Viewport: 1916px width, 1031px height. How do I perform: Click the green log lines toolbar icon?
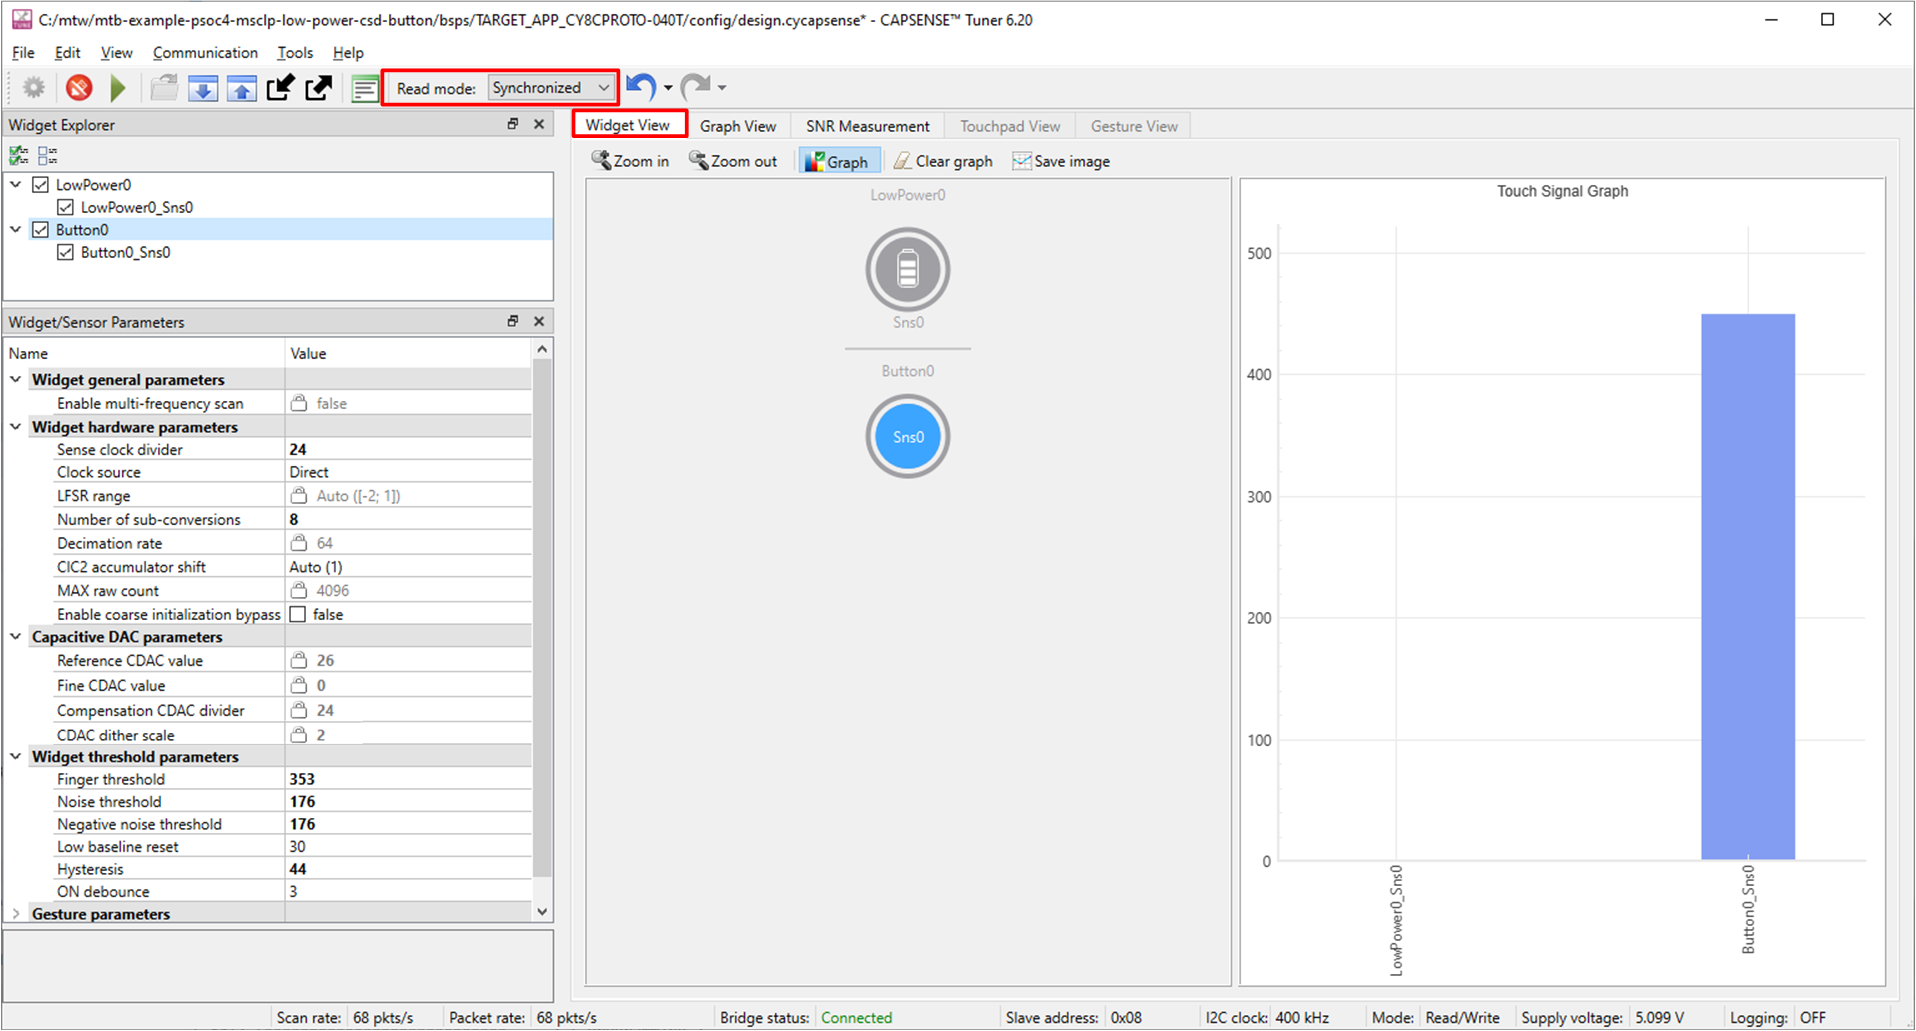[365, 88]
